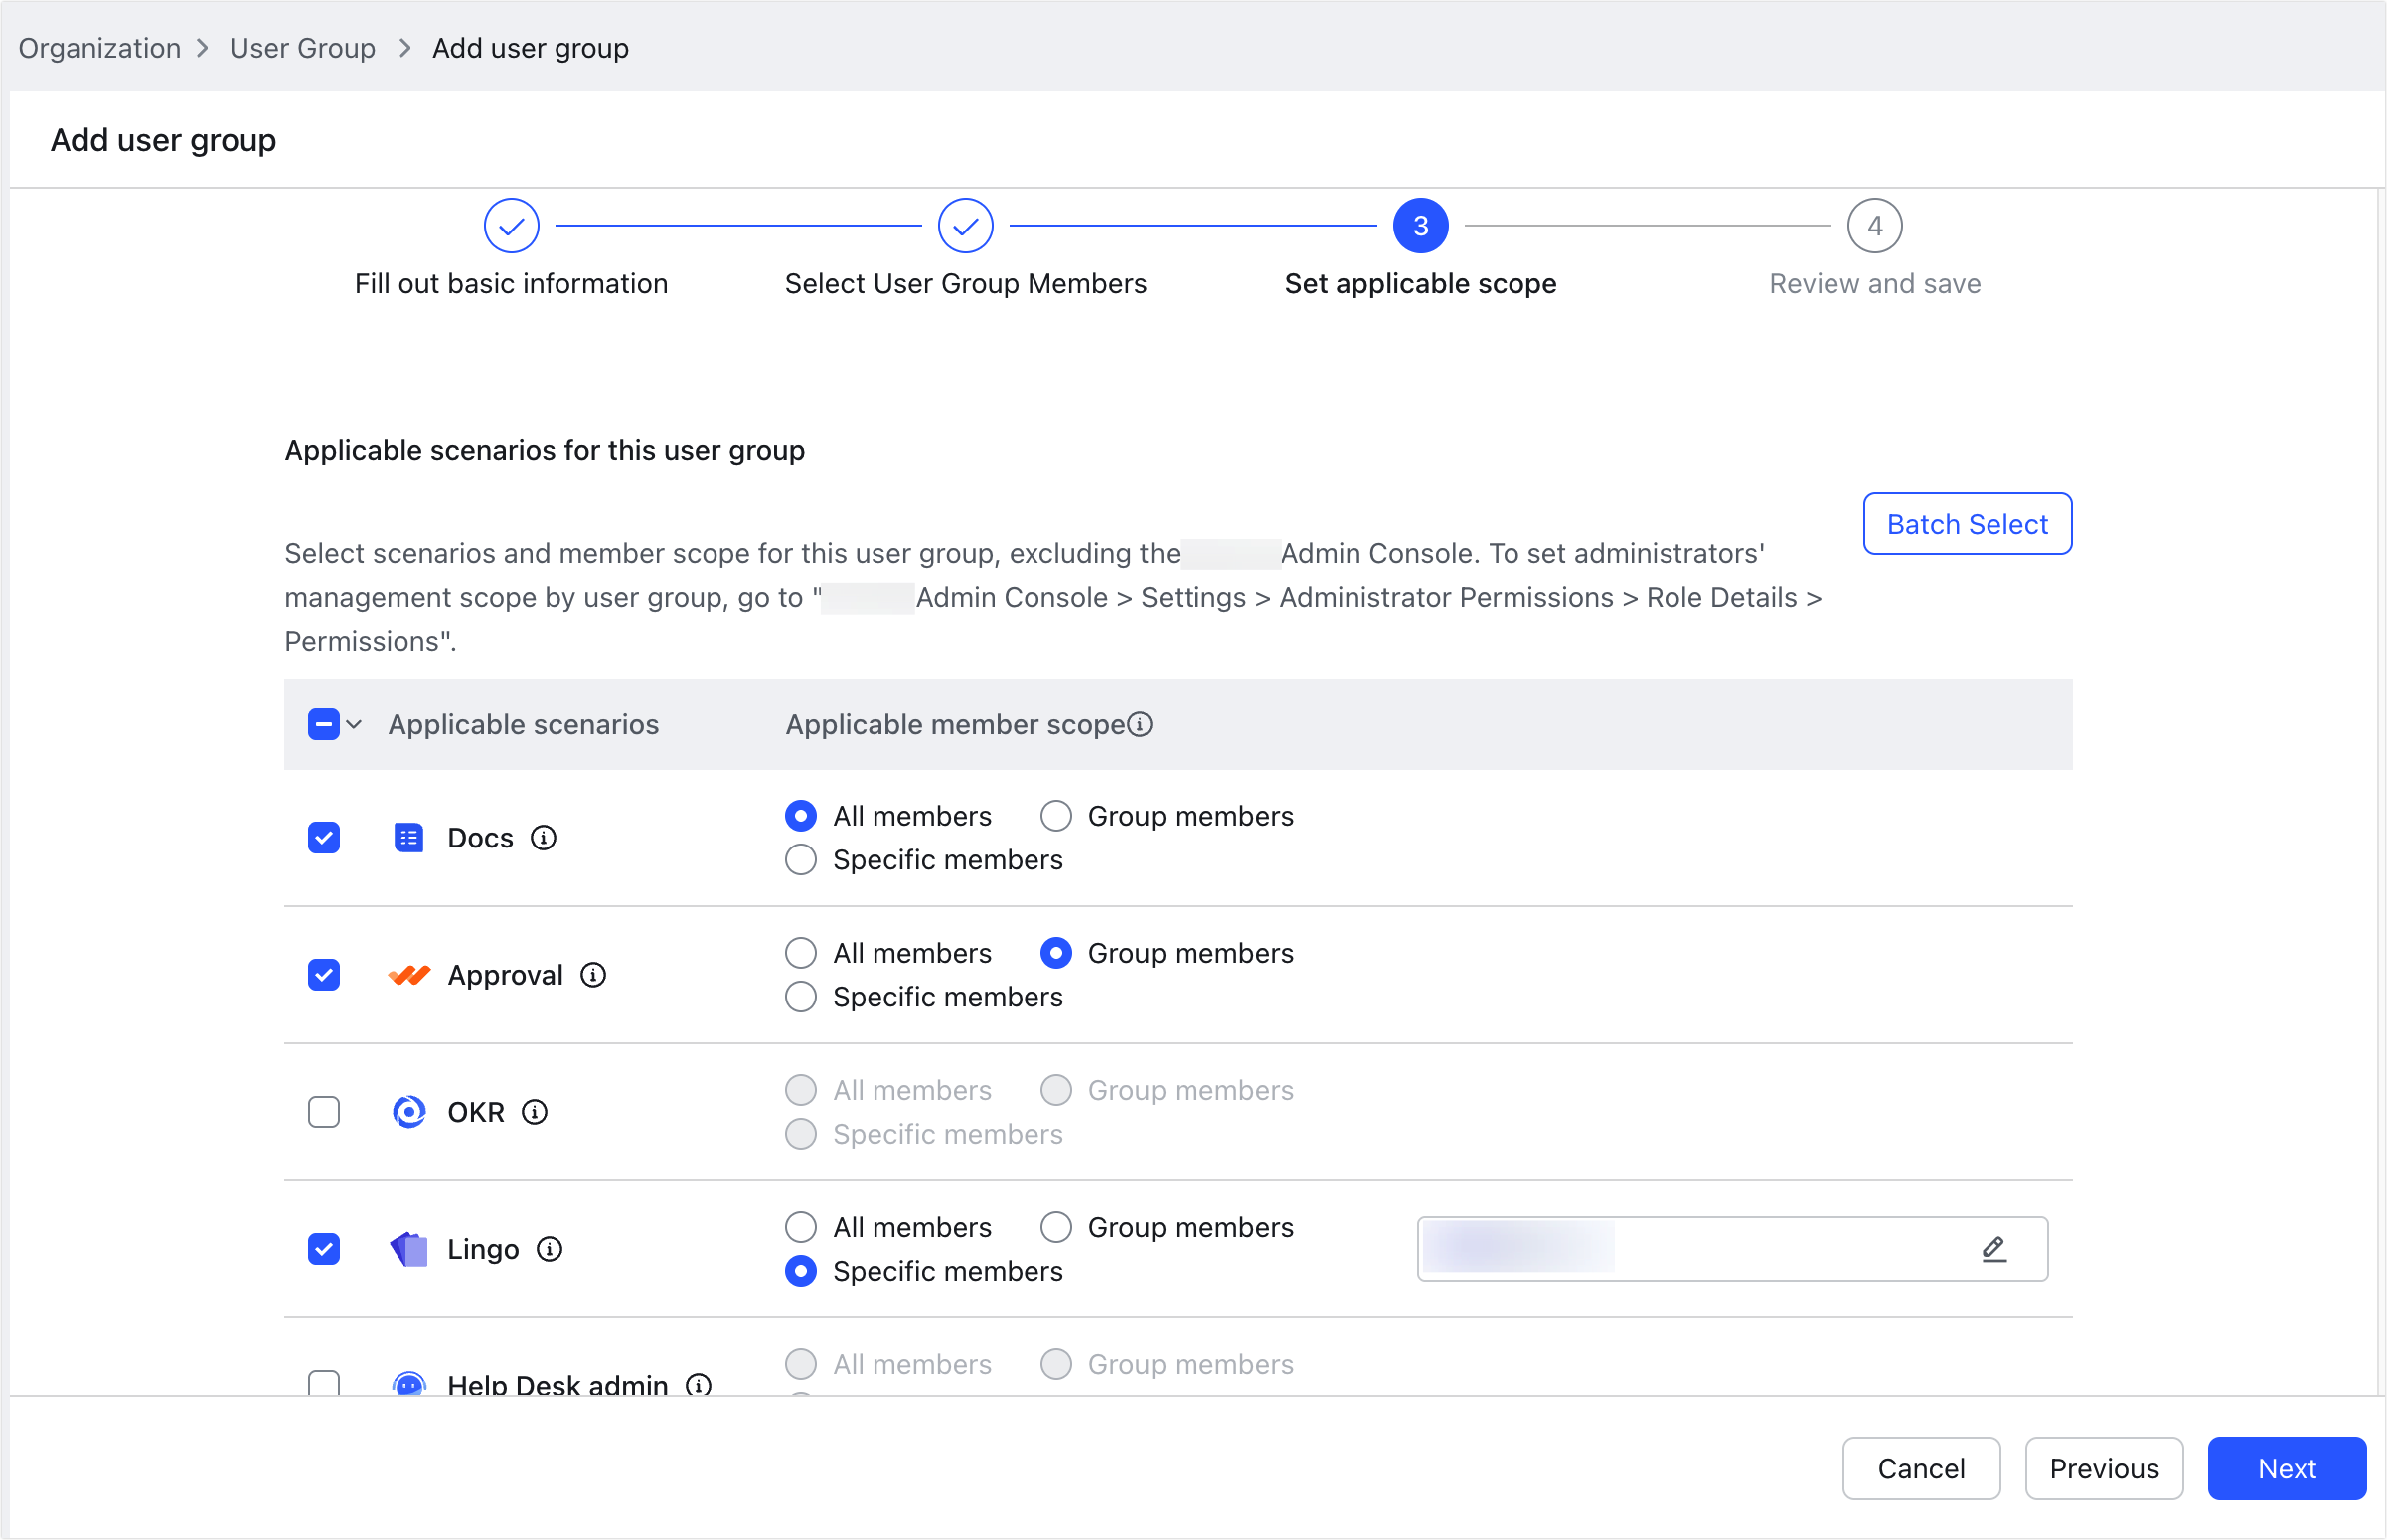Image resolution: width=2387 pixels, height=1540 pixels.
Task: Uncheck the Approval scenario checkbox
Action: pyautogui.click(x=323, y=975)
